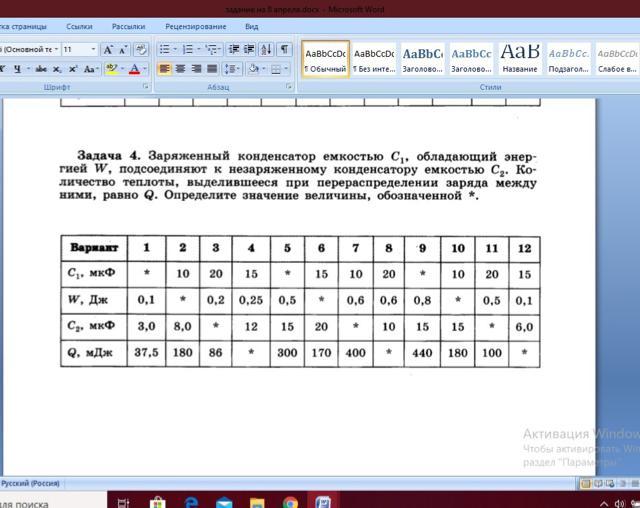Open the Sort A-Z tool

(266, 49)
